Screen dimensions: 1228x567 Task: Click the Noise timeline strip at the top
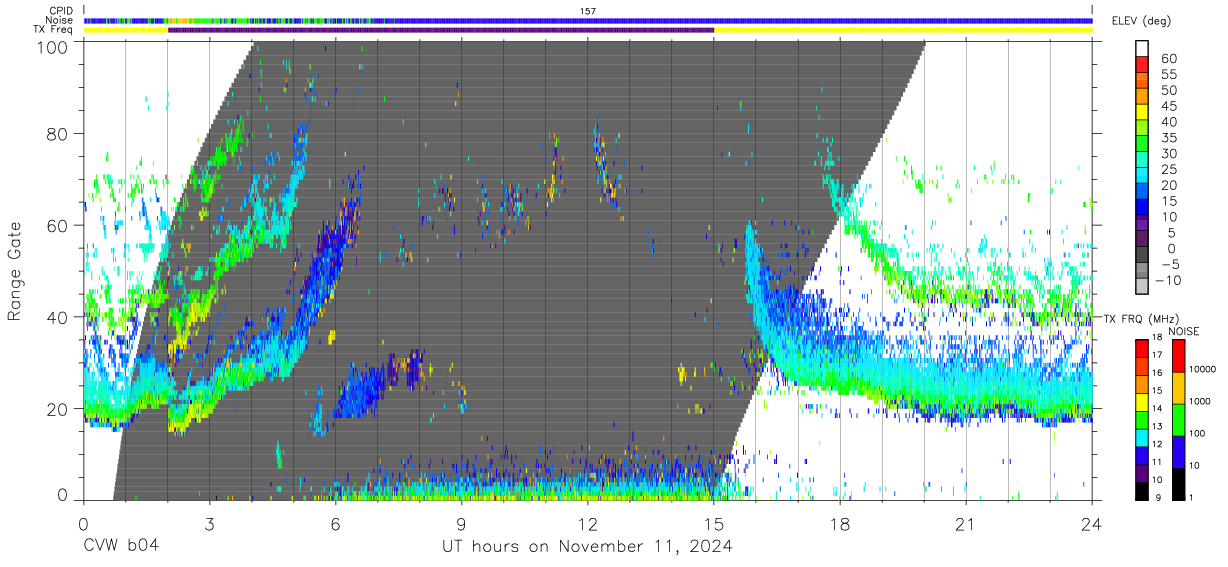click(588, 20)
